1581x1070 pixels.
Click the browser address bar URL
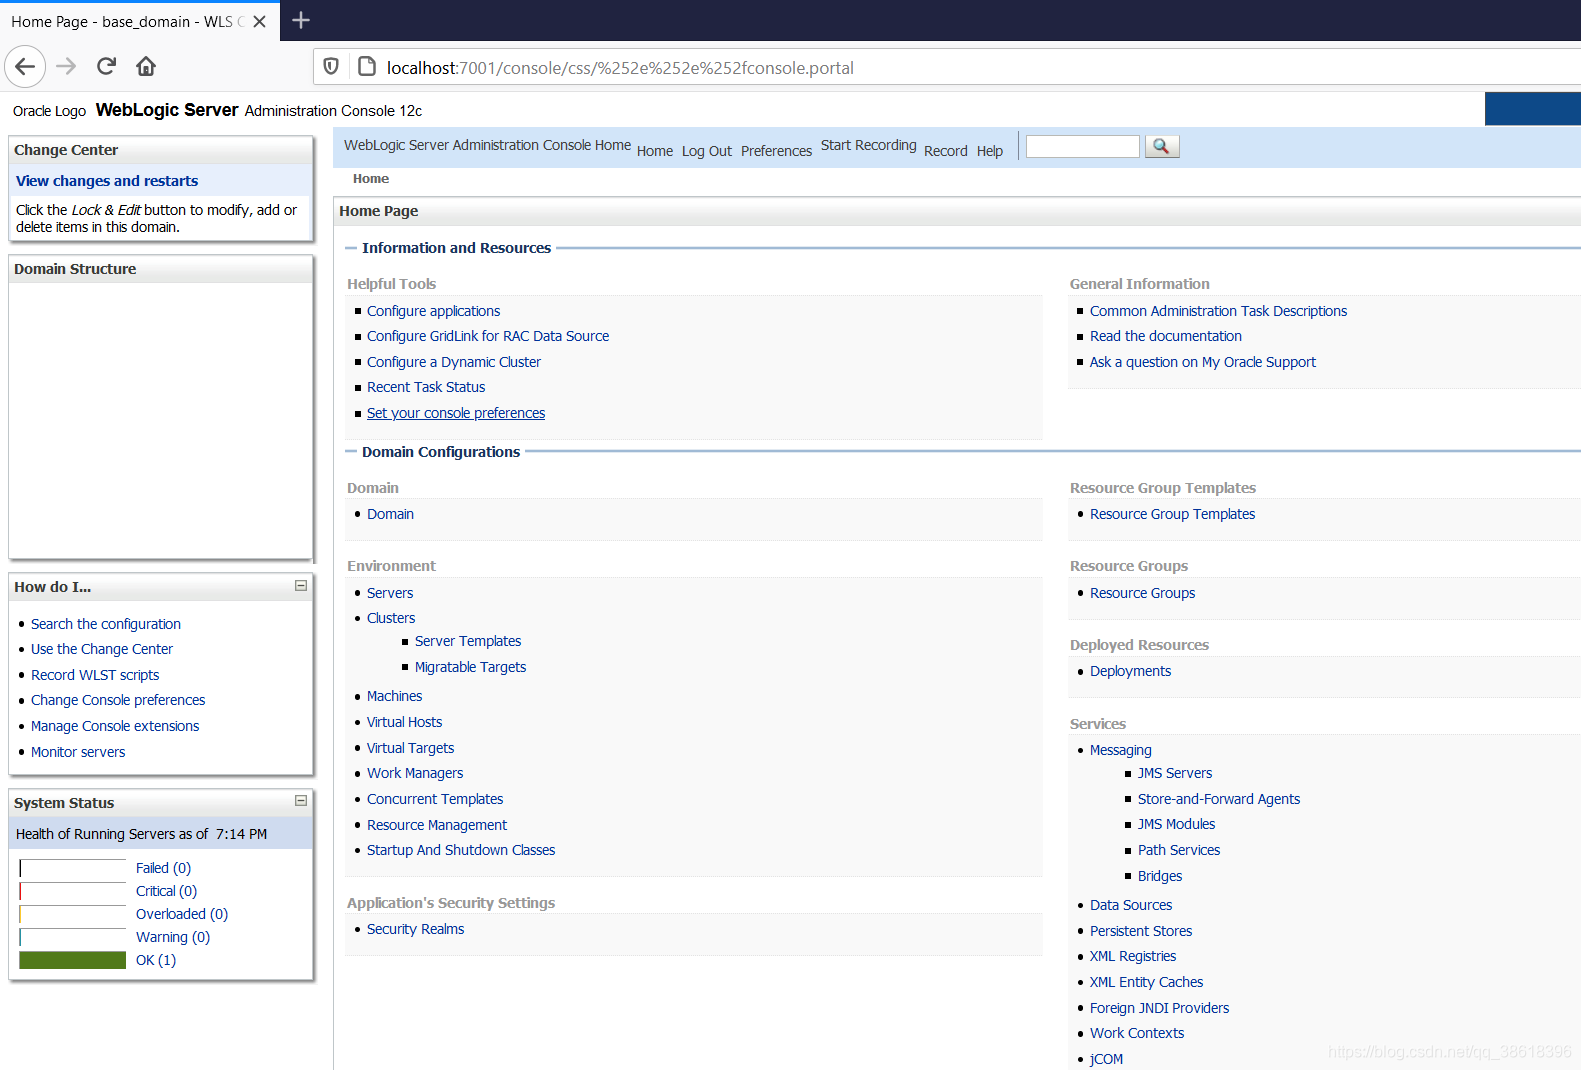pos(620,68)
